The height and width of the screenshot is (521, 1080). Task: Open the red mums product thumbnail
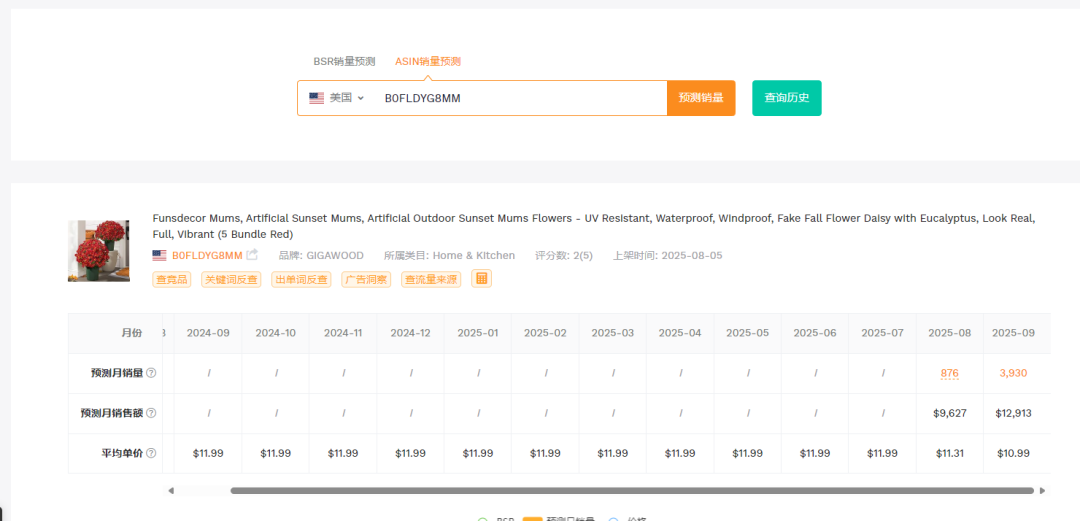98,251
